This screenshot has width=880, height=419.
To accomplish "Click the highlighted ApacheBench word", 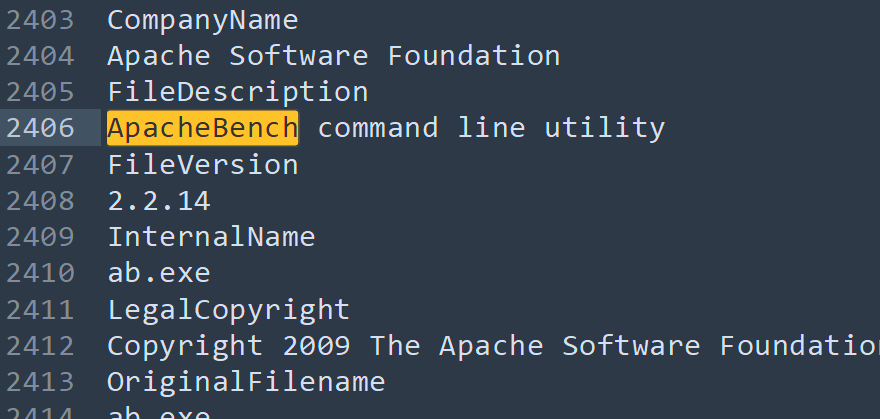I will pos(203,128).
